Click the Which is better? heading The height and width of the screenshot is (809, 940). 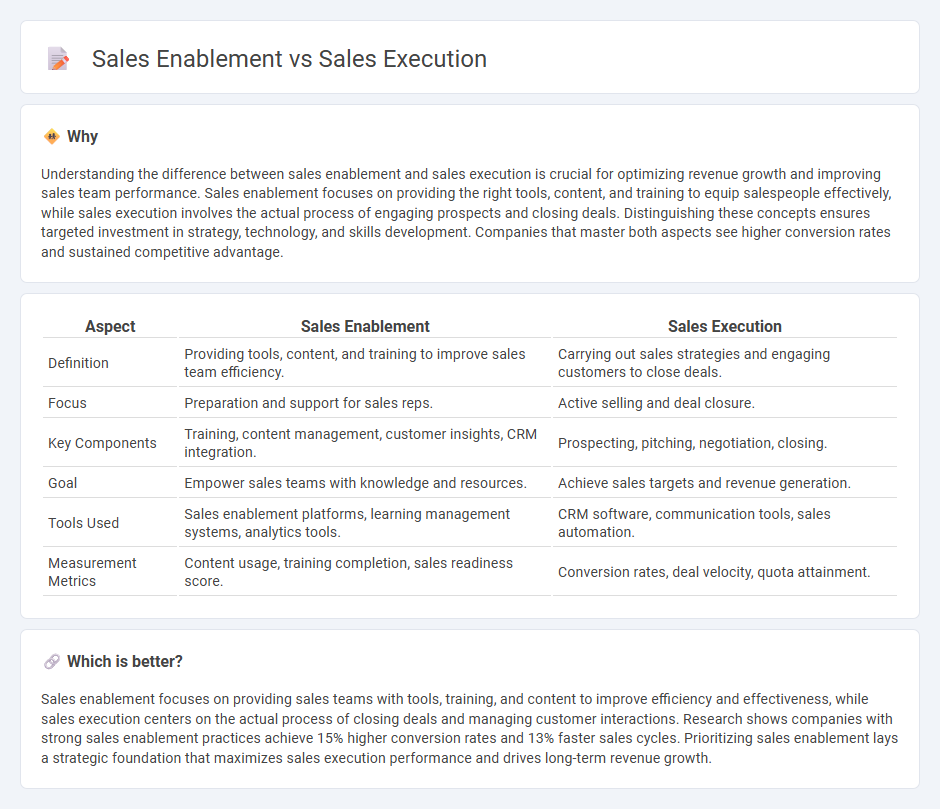[125, 661]
